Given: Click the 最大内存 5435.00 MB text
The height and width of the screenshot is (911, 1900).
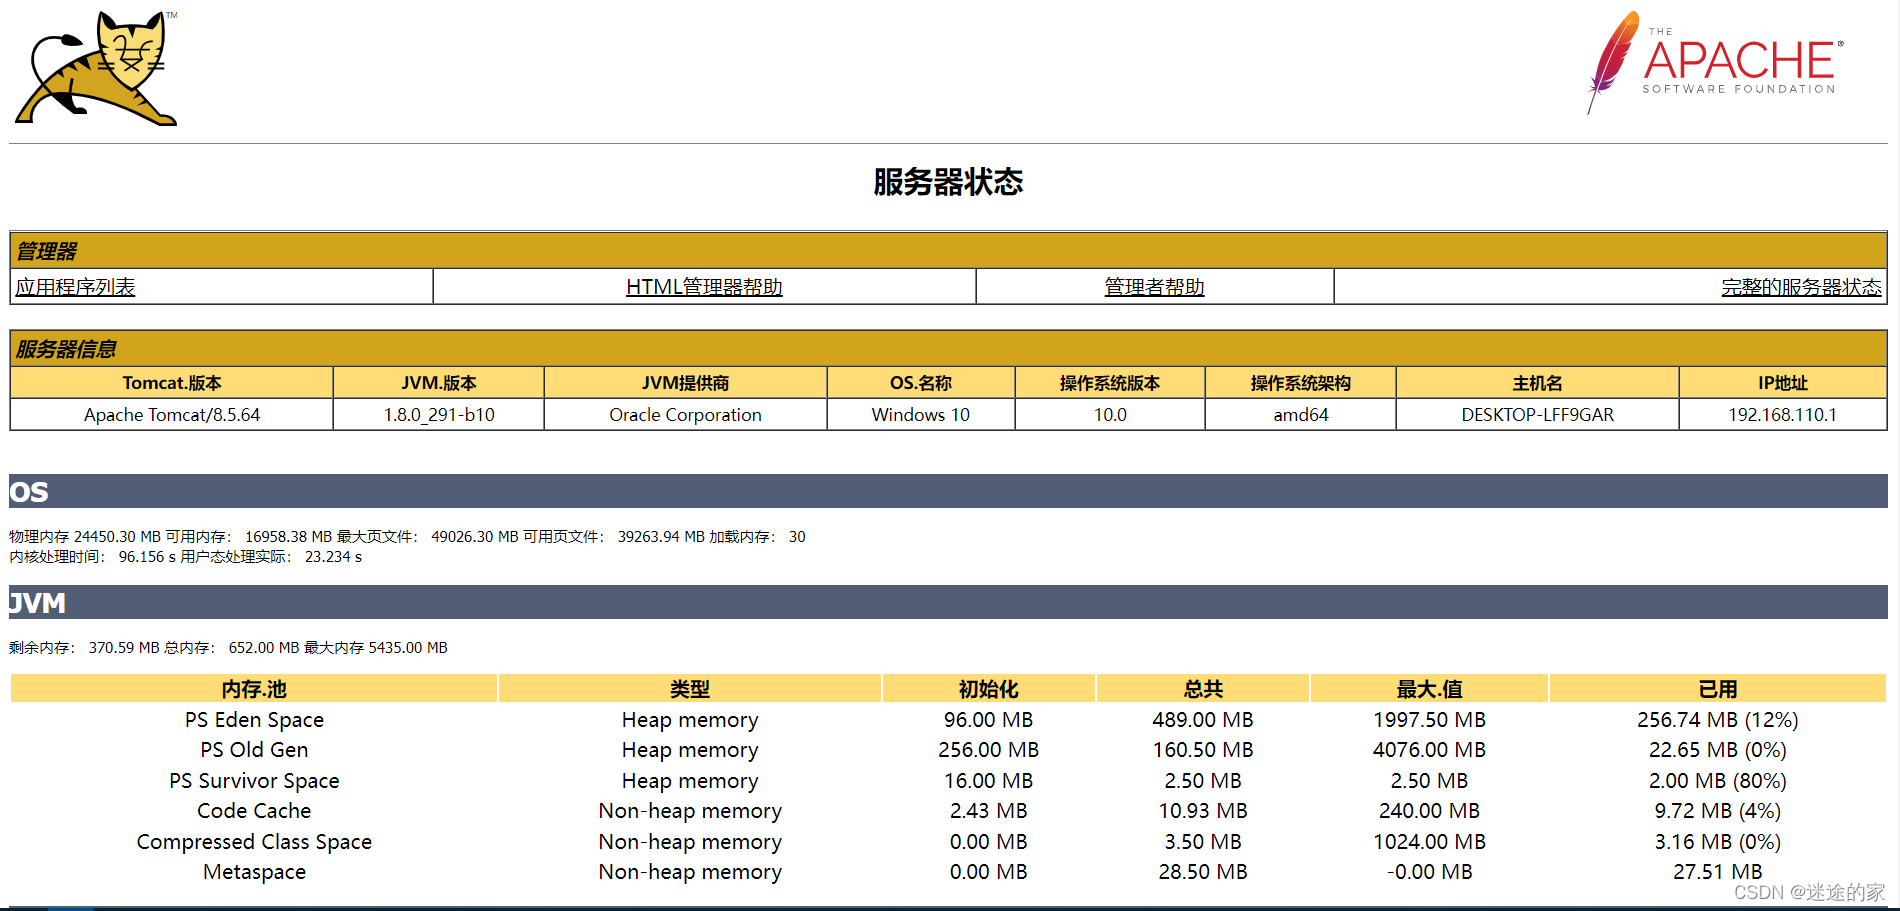Looking at the screenshot, I should [x=376, y=648].
